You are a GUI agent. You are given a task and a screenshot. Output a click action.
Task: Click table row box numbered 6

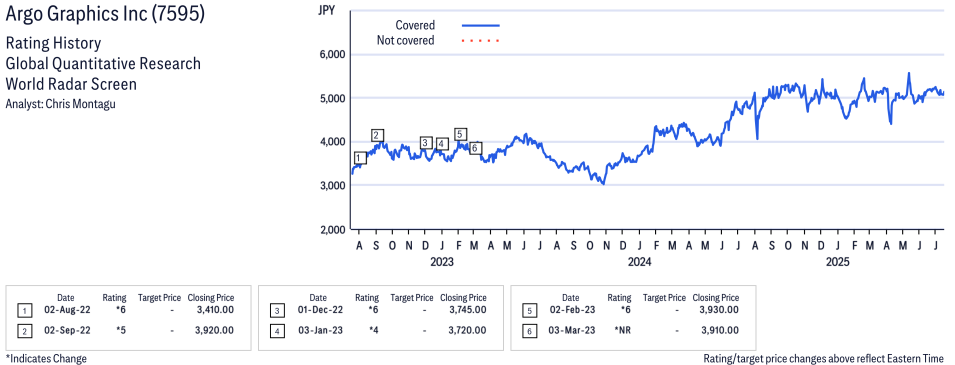[x=529, y=331]
